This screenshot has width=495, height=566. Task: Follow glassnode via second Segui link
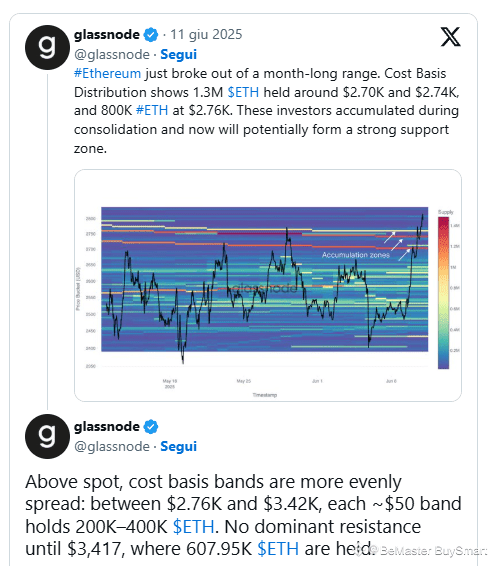tap(178, 447)
